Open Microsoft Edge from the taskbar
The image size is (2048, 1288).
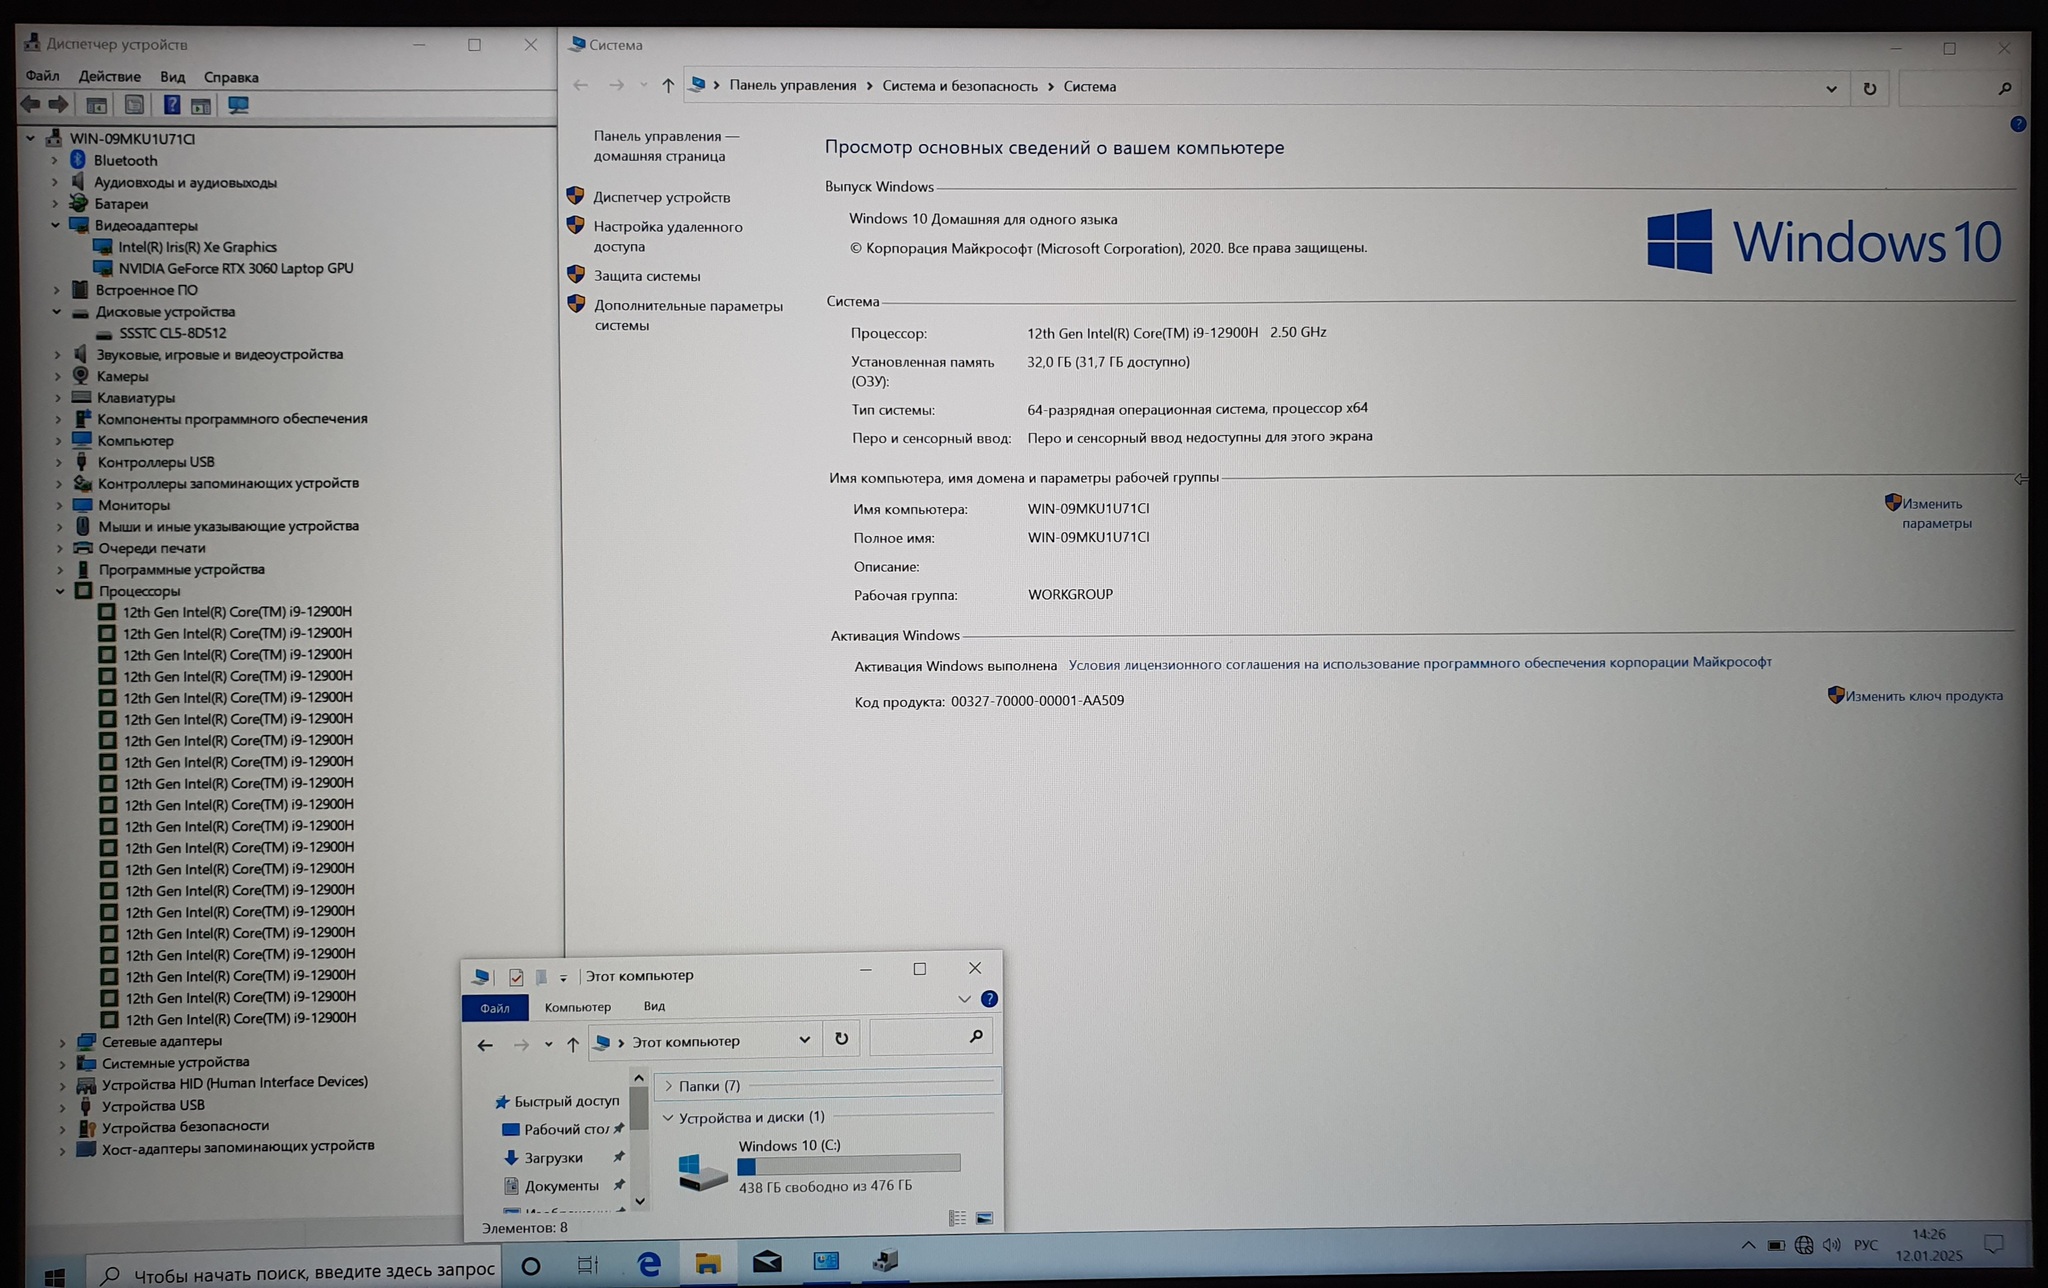(x=649, y=1263)
